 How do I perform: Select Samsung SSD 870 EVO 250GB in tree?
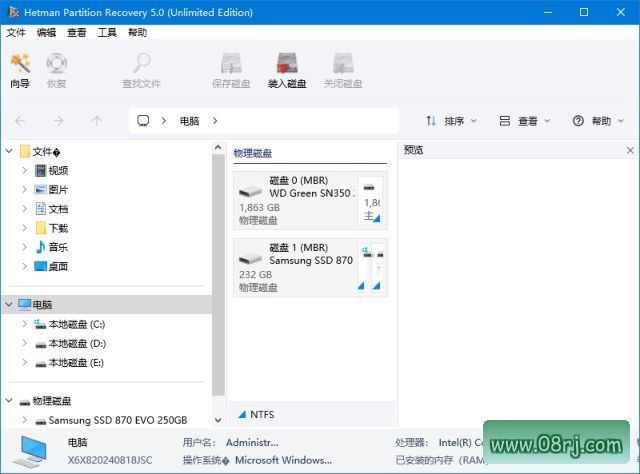tap(111, 420)
